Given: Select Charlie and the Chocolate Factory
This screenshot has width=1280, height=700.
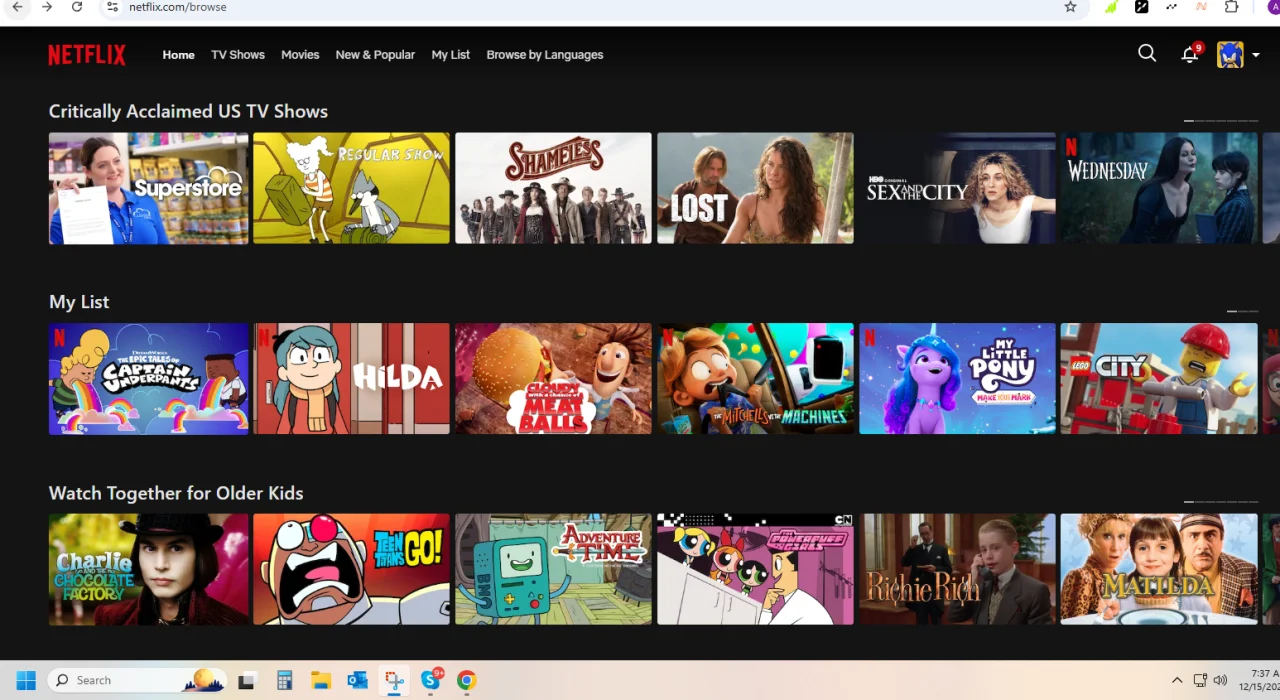Looking at the screenshot, I should click(148, 569).
